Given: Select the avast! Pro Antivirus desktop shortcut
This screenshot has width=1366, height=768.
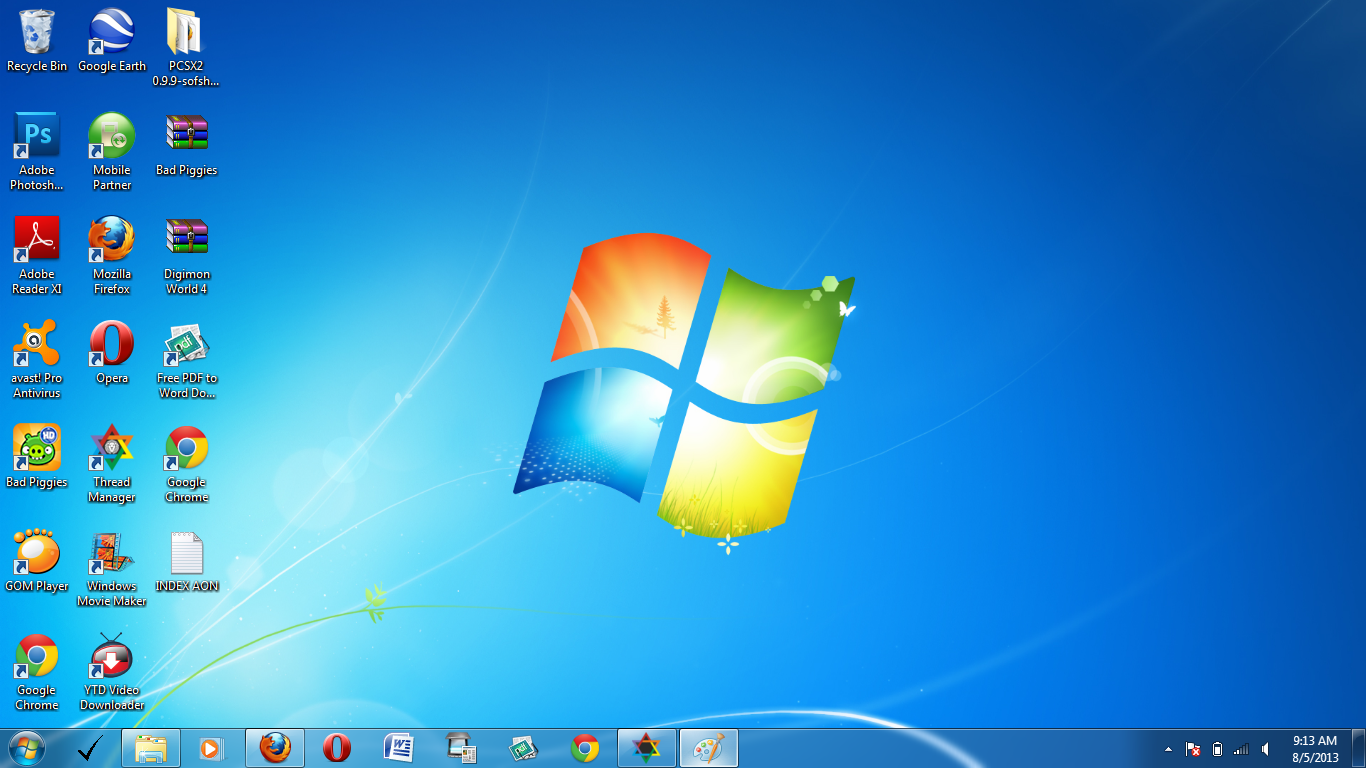Looking at the screenshot, I should click(37, 360).
